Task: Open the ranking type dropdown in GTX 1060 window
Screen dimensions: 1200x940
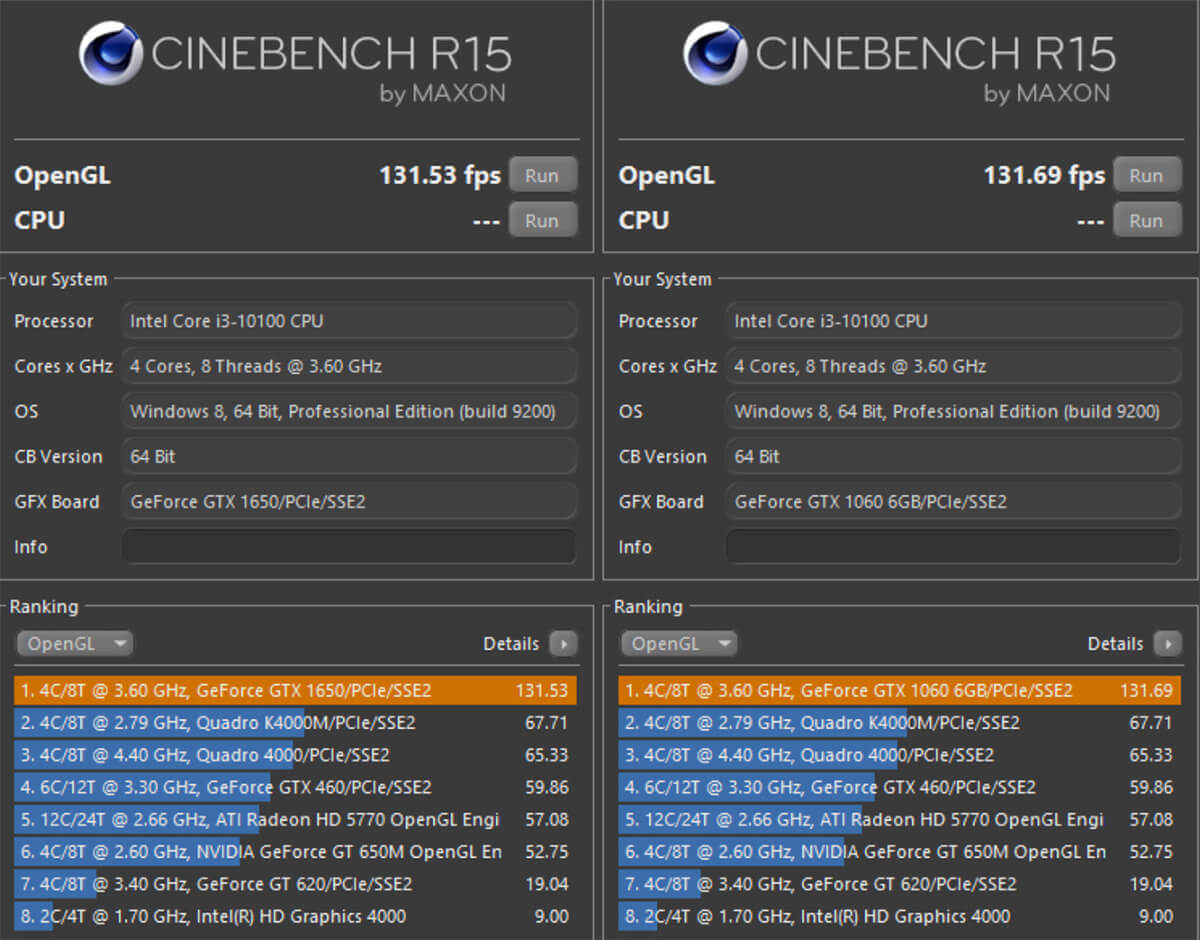Action: click(x=679, y=643)
